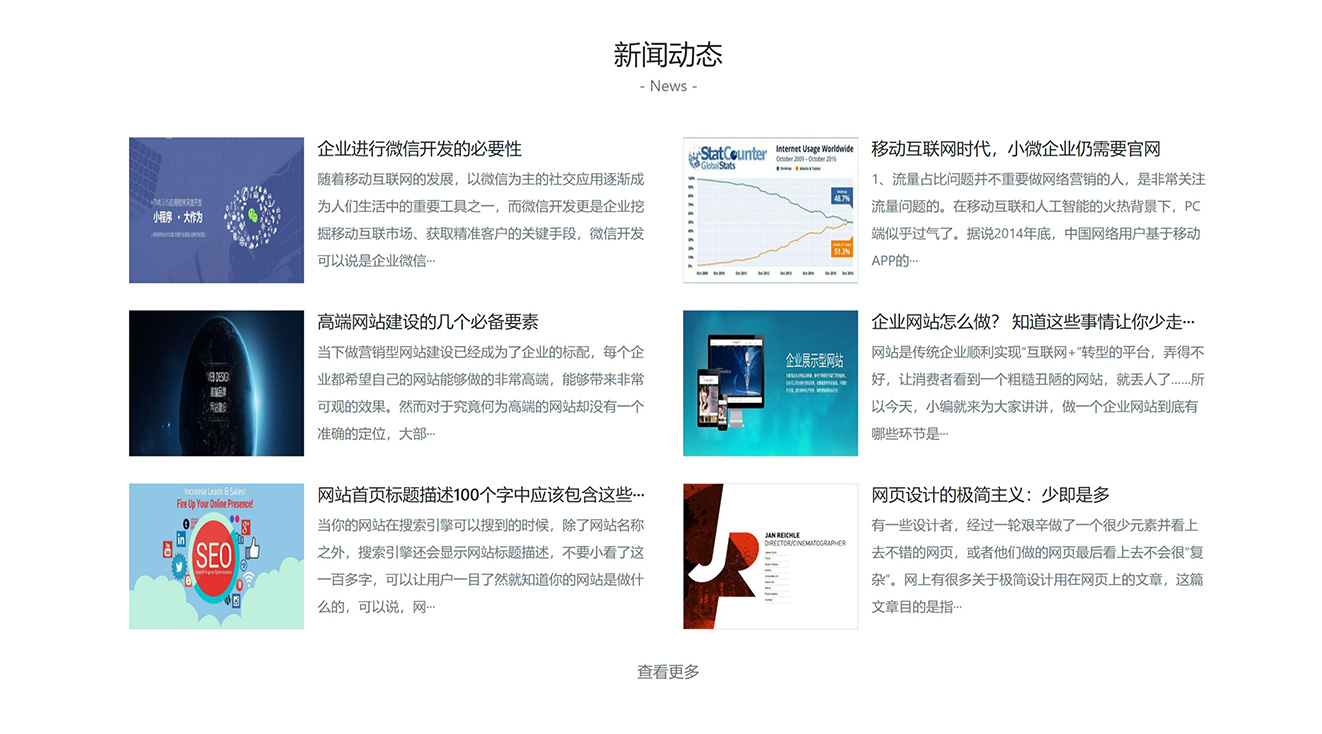Open article 移动互联网时代，小微企业仍需要官网
Image resolution: width=1322 pixels, height=734 pixels.
click(1016, 149)
